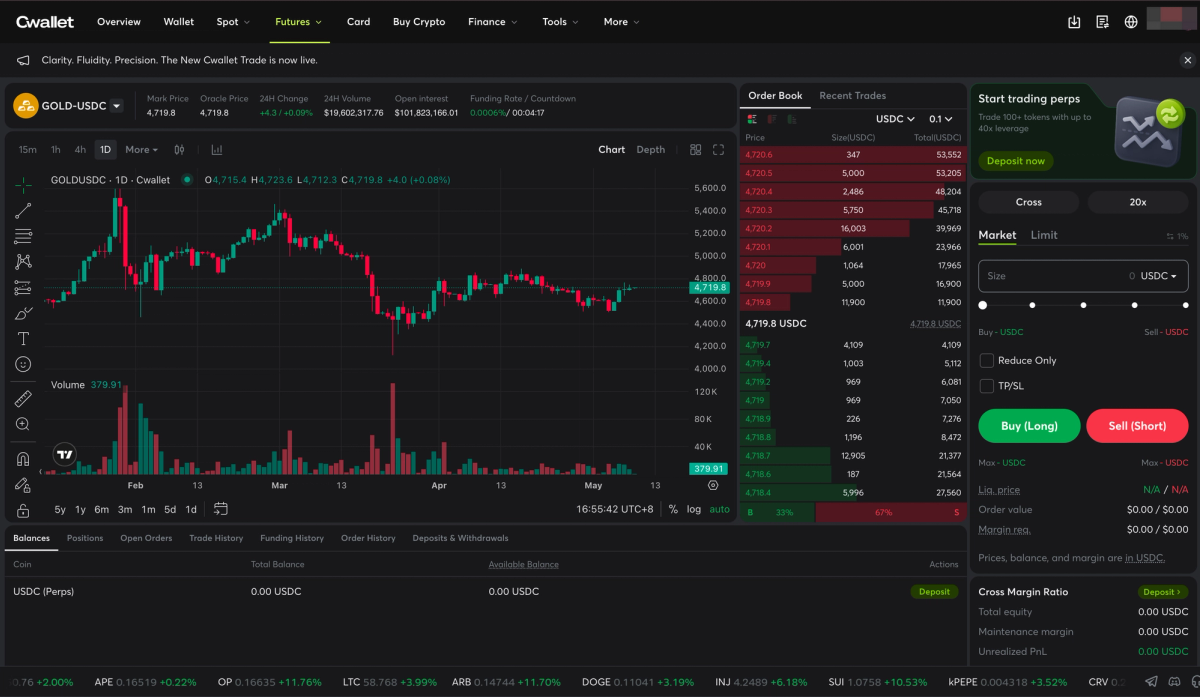
Task: Toggle log scale on chart
Action: point(694,509)
